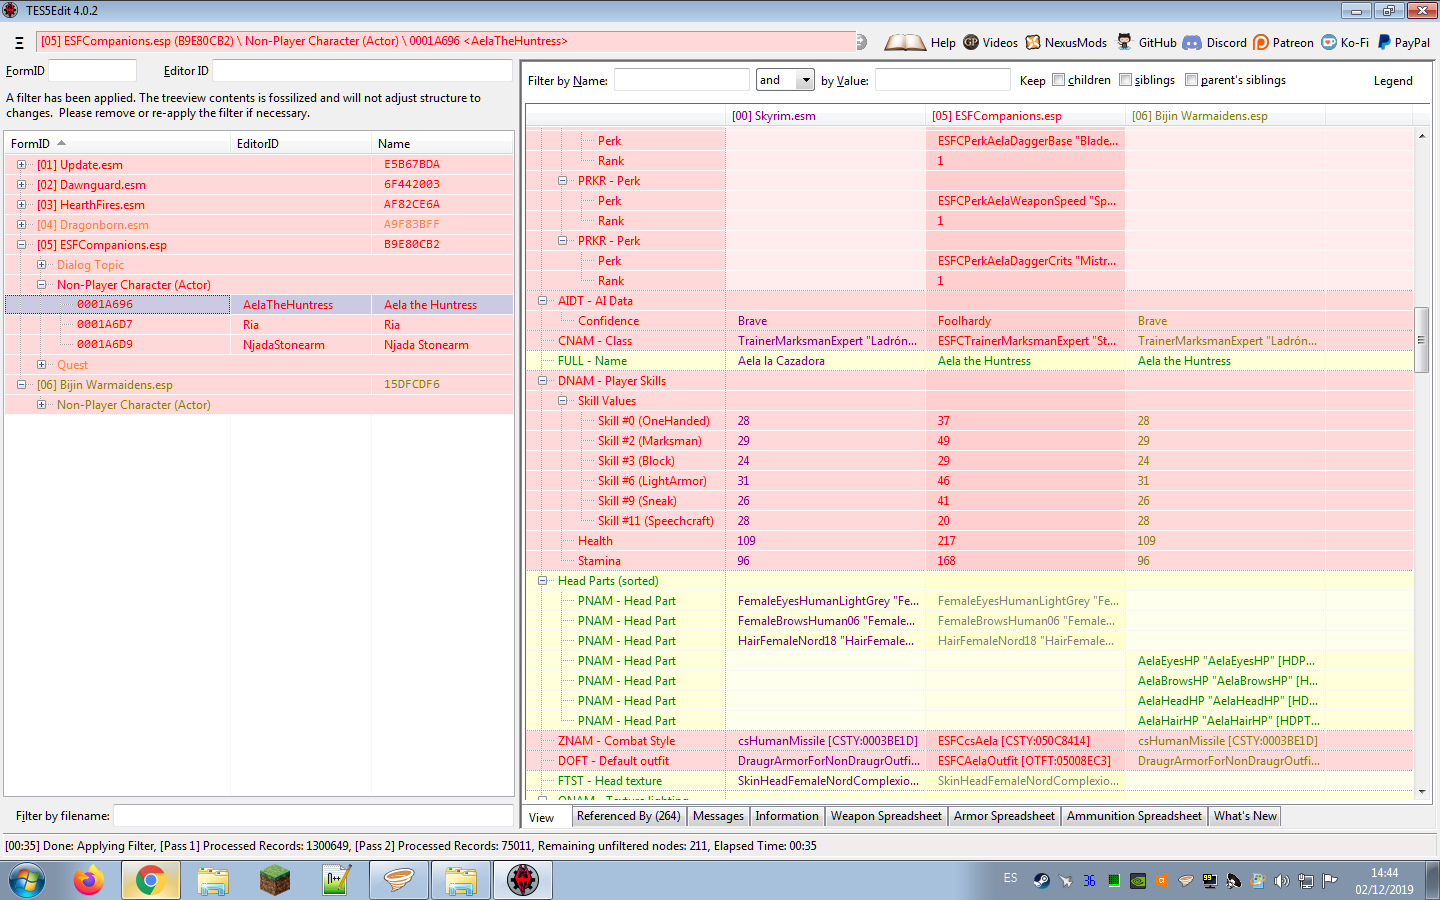This screenshot has width=1440, height=900.
Task: Click the [06] Bijin Warmaidens.esp column header
Action: [x=1225, y=116]
